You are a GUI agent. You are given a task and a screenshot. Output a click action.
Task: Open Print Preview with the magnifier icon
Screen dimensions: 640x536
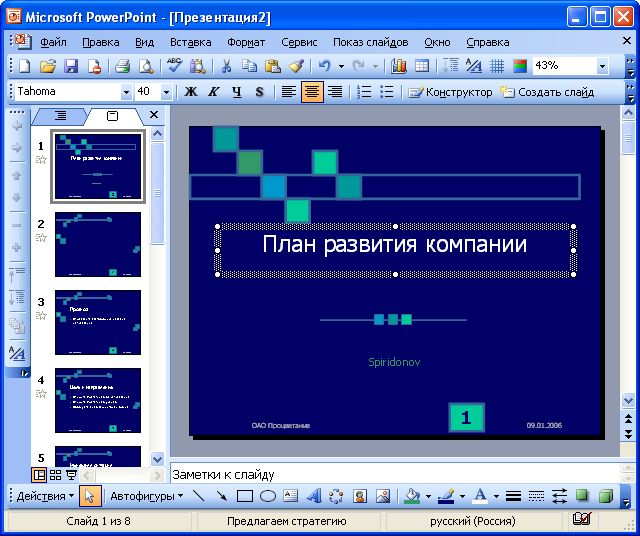tap(146, 66)
